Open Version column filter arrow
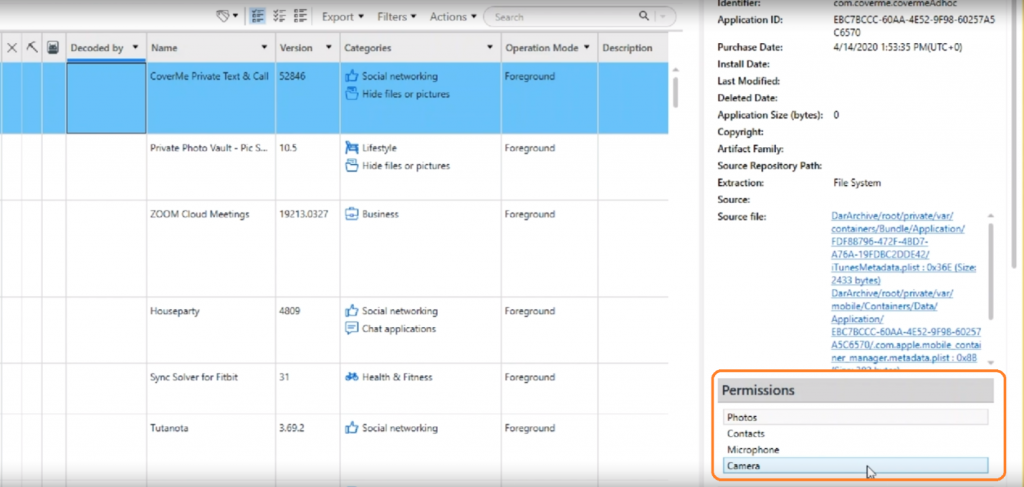The height and width of the screenshot is (487, 1024). [329, 48]
